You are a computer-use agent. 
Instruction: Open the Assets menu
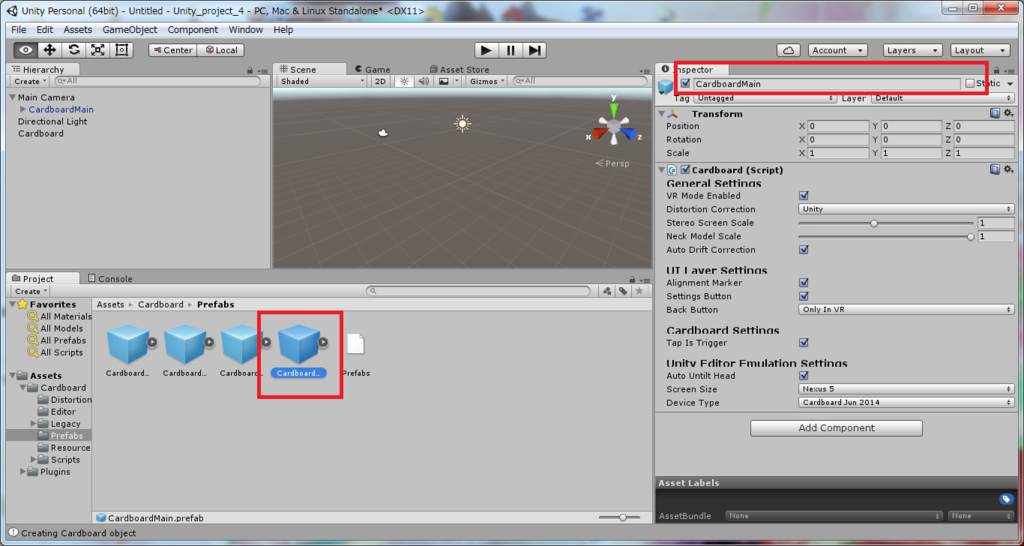pyautogui.click(x=78, y=30)
